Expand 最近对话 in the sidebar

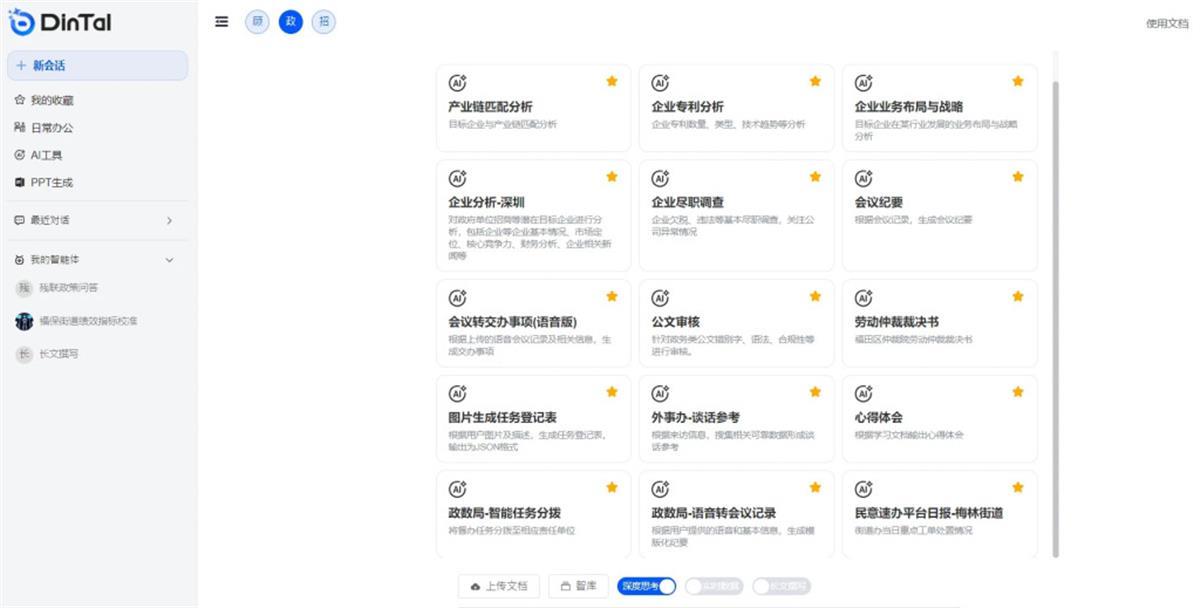[x=96, y=220]
